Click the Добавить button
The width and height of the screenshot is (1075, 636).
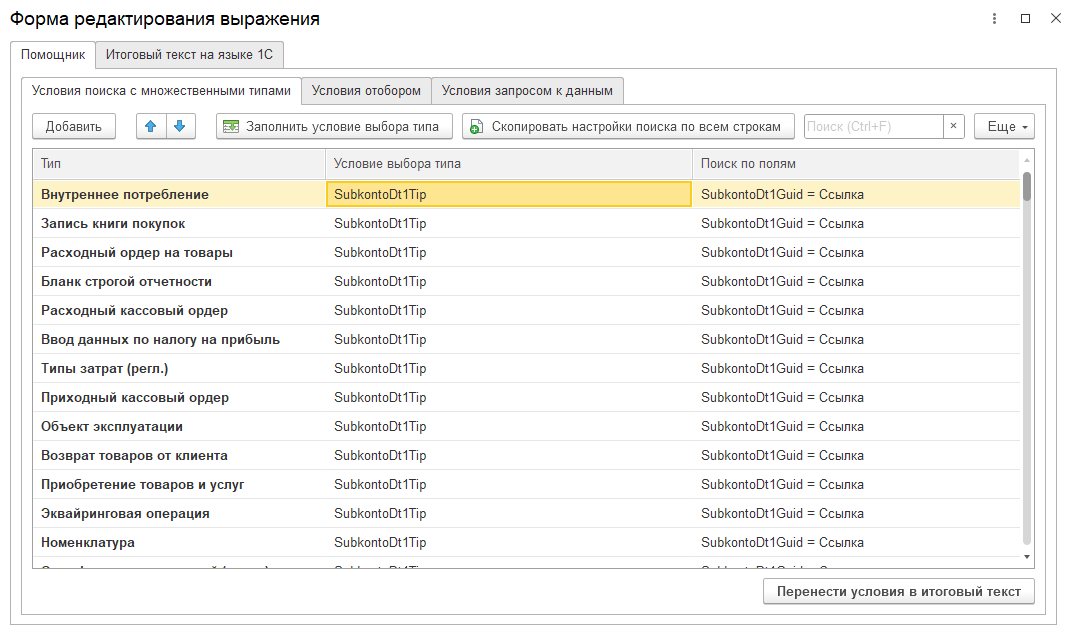click(x=74, y=127)
